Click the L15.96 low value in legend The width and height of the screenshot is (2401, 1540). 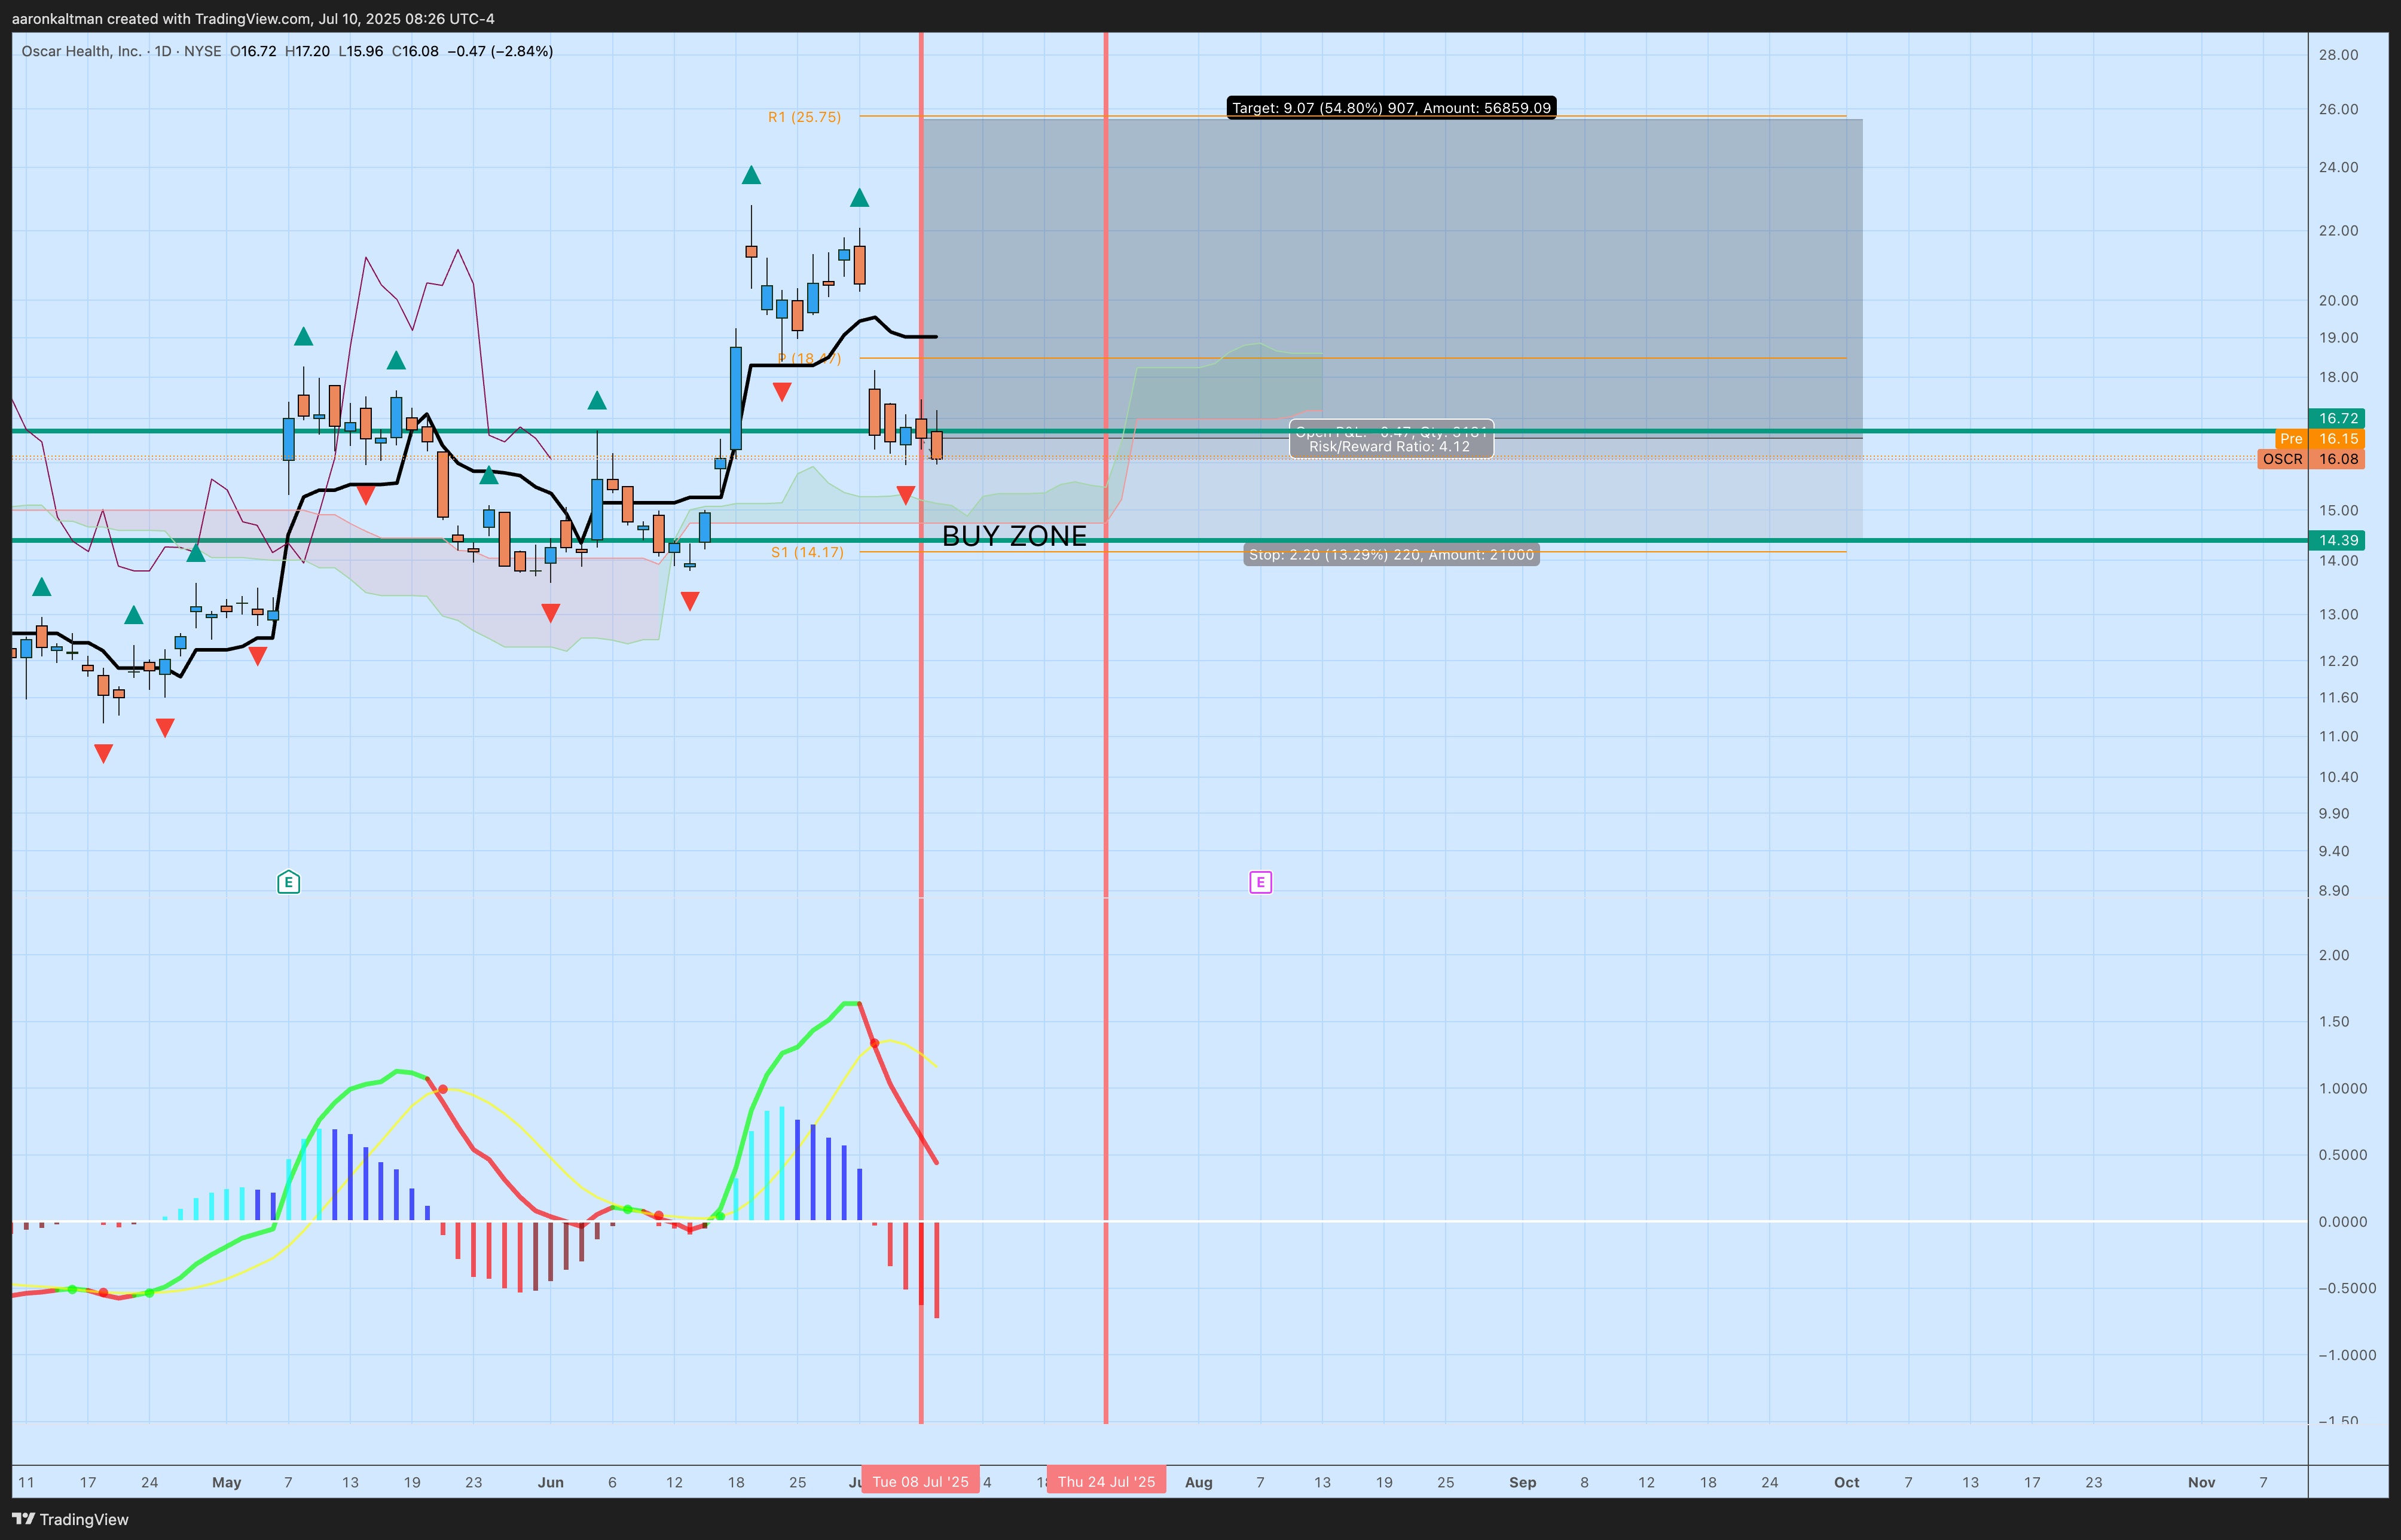(360, 51)
